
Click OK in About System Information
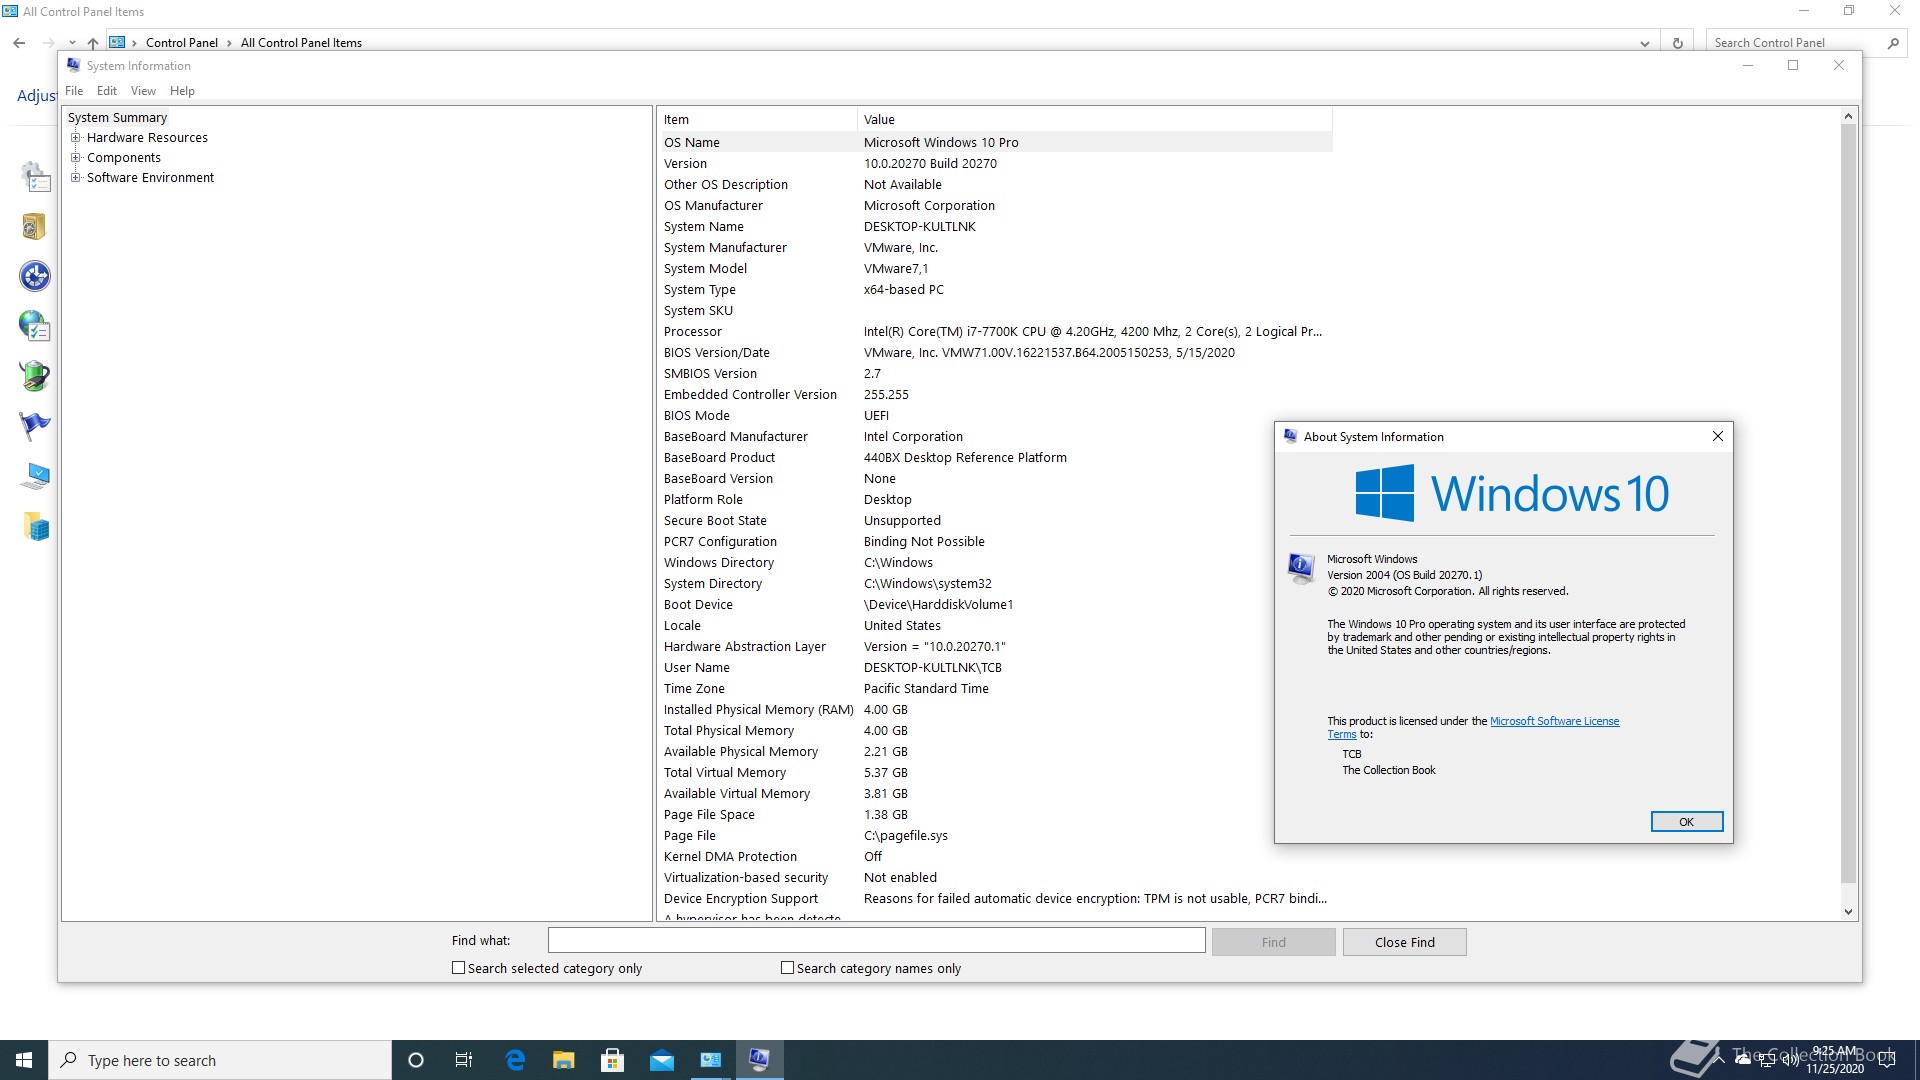[1686, 822]
